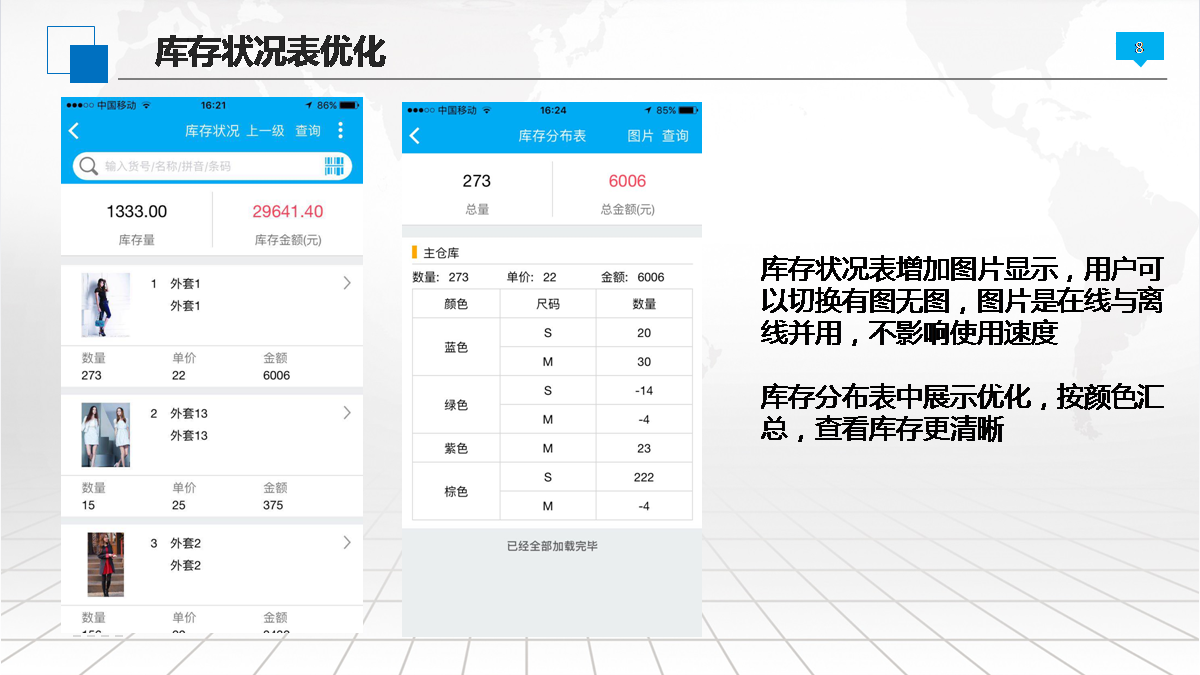Tap the orange marker beside 主仓库

click(415, 253)
